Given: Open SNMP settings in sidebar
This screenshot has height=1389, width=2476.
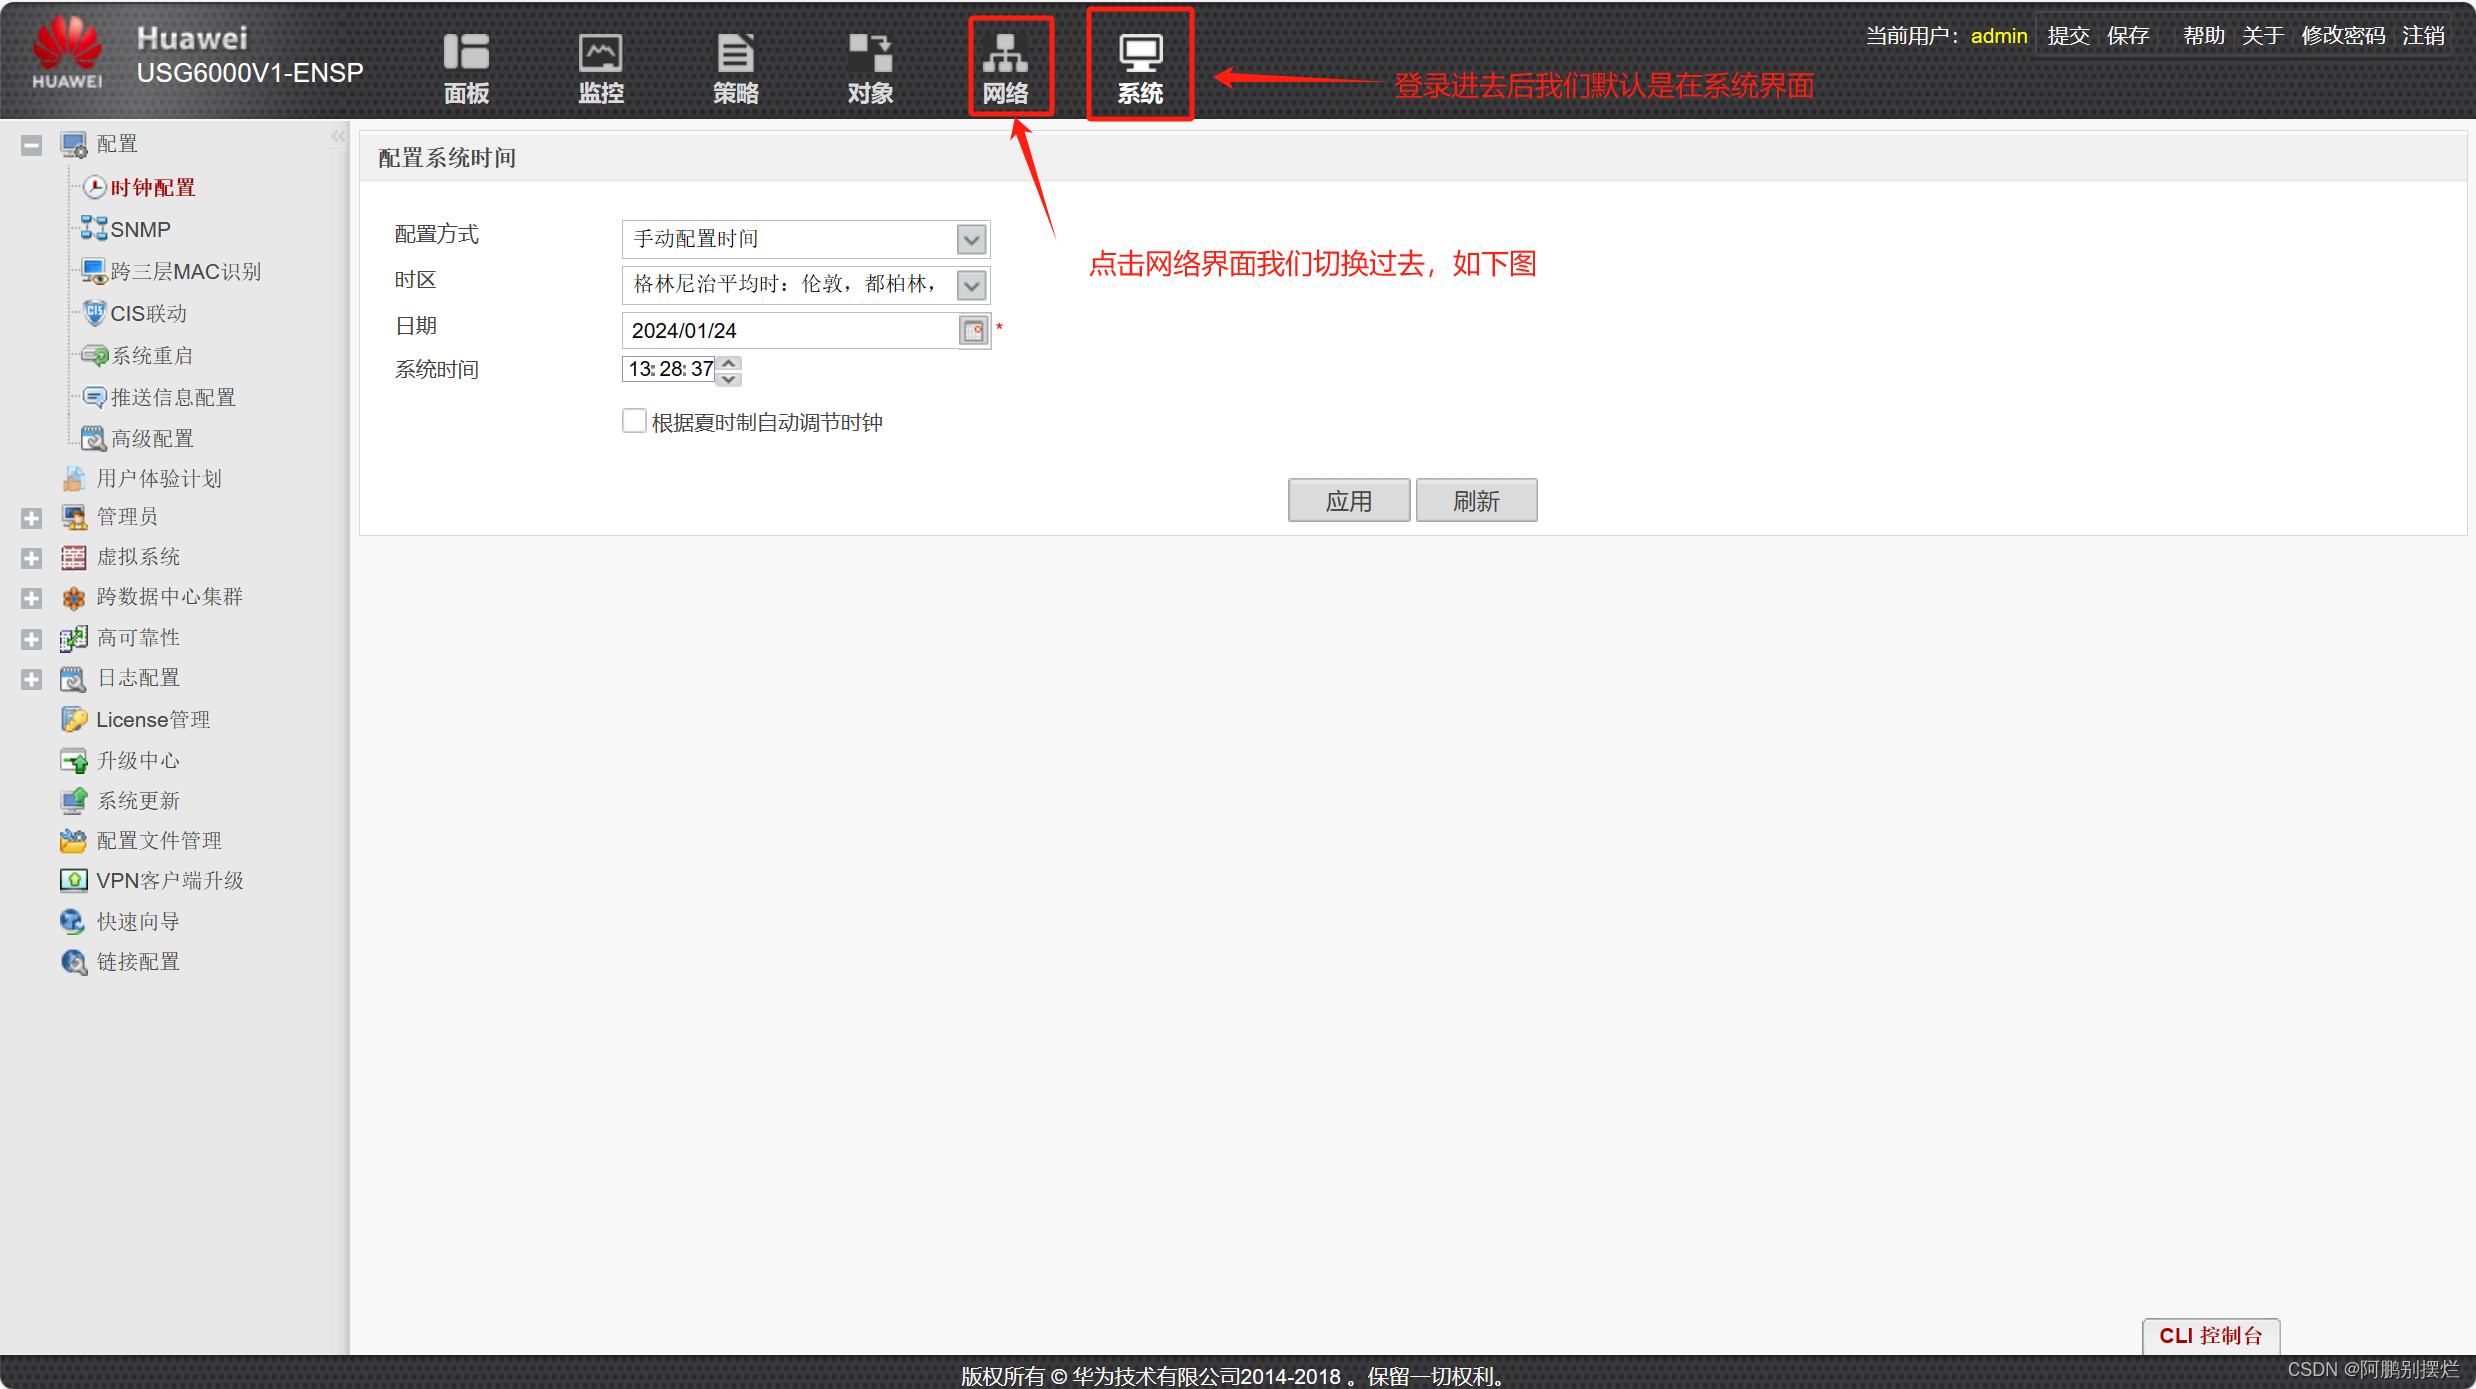Looking at the screenshot, I should coord(140,230).
